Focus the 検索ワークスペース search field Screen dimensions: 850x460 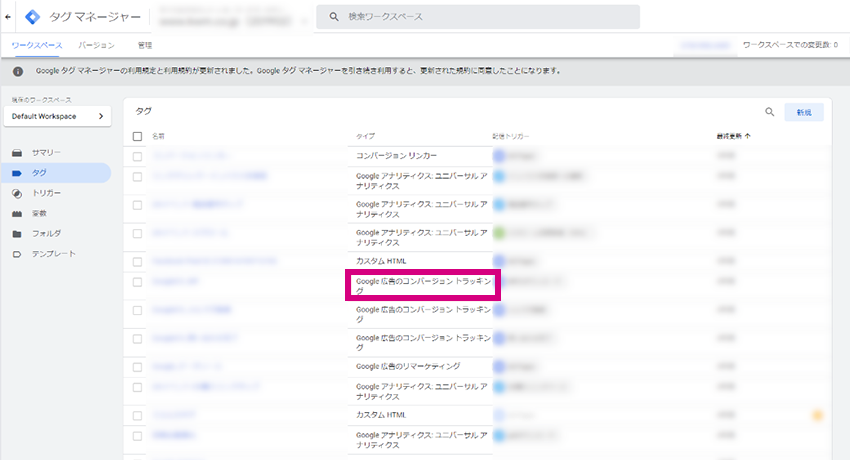point(478,17)
